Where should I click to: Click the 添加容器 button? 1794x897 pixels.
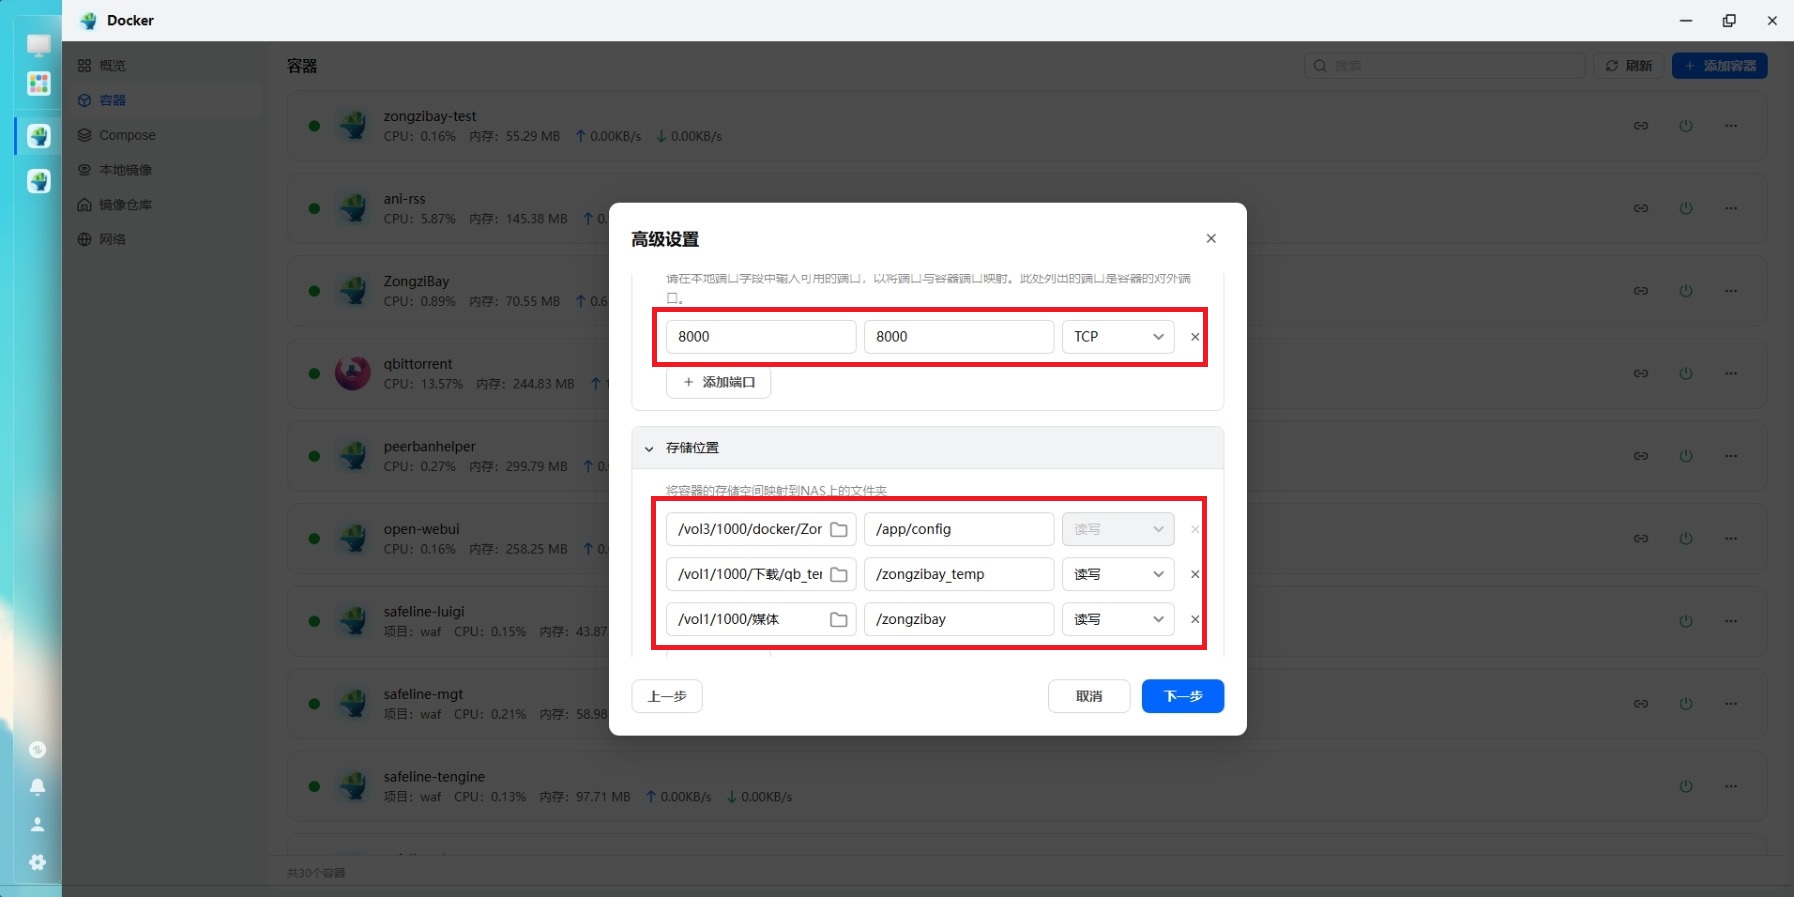pyautogui.click(x=1720, y=66)
